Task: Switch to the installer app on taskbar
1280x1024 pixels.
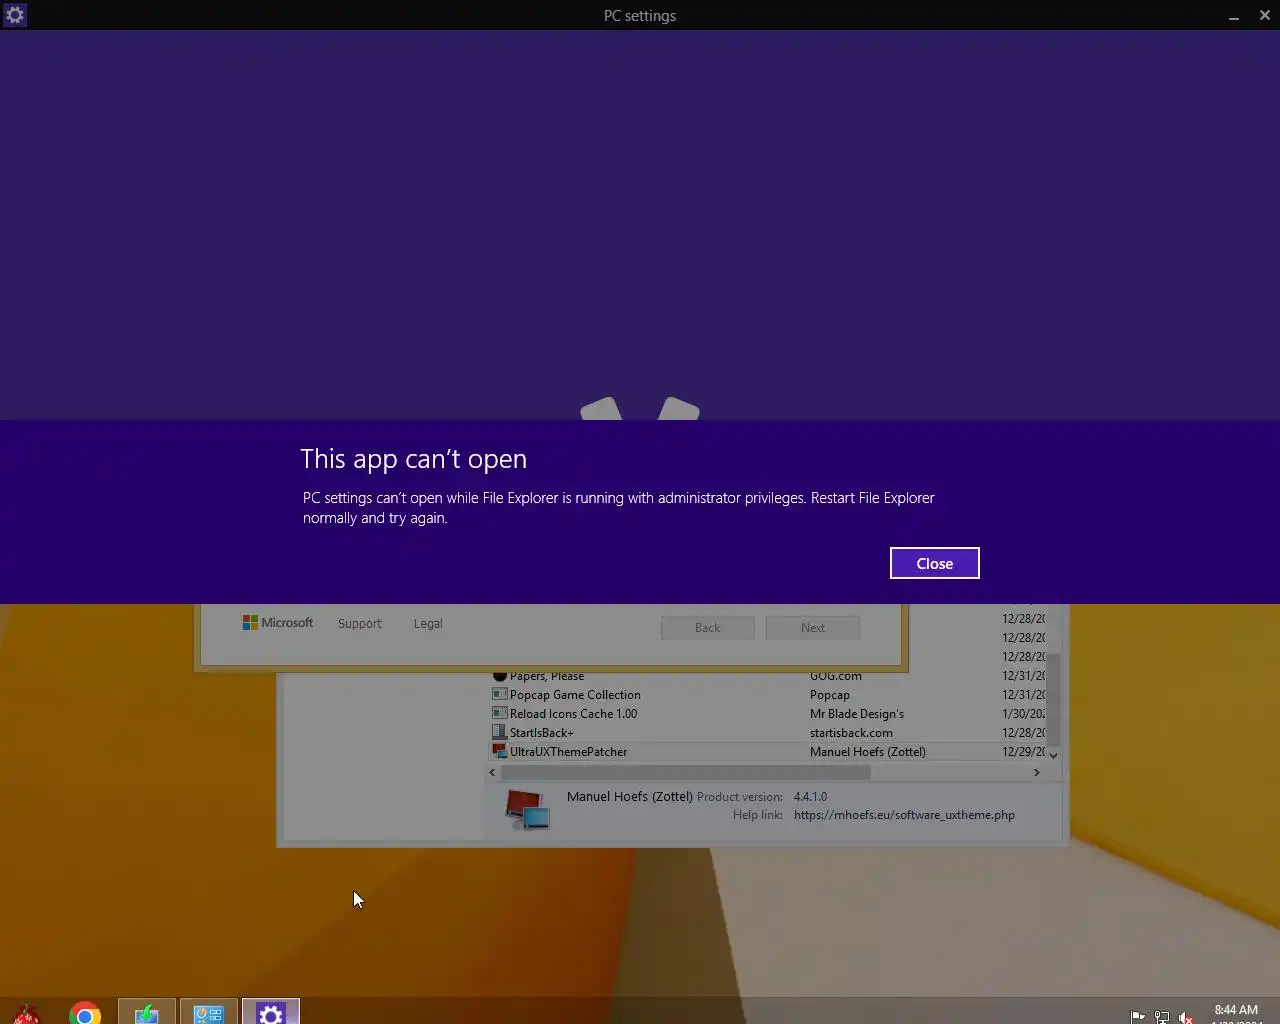Action: [x=147, y=1012]
